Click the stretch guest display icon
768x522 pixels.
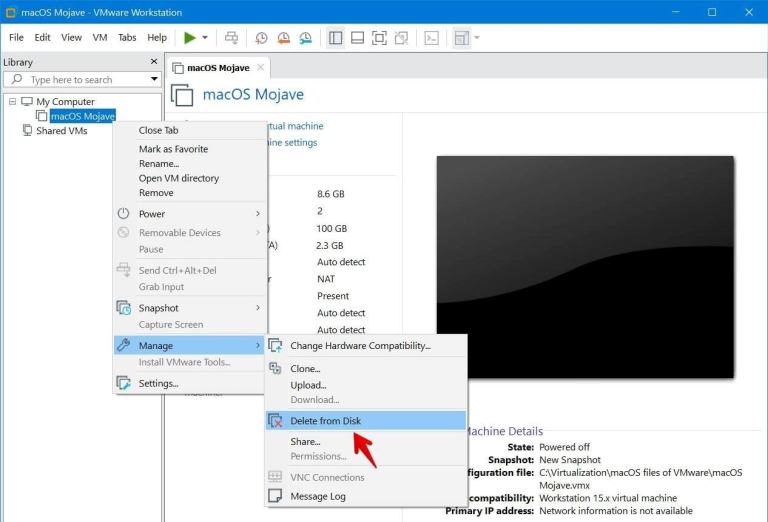(461, 38)
